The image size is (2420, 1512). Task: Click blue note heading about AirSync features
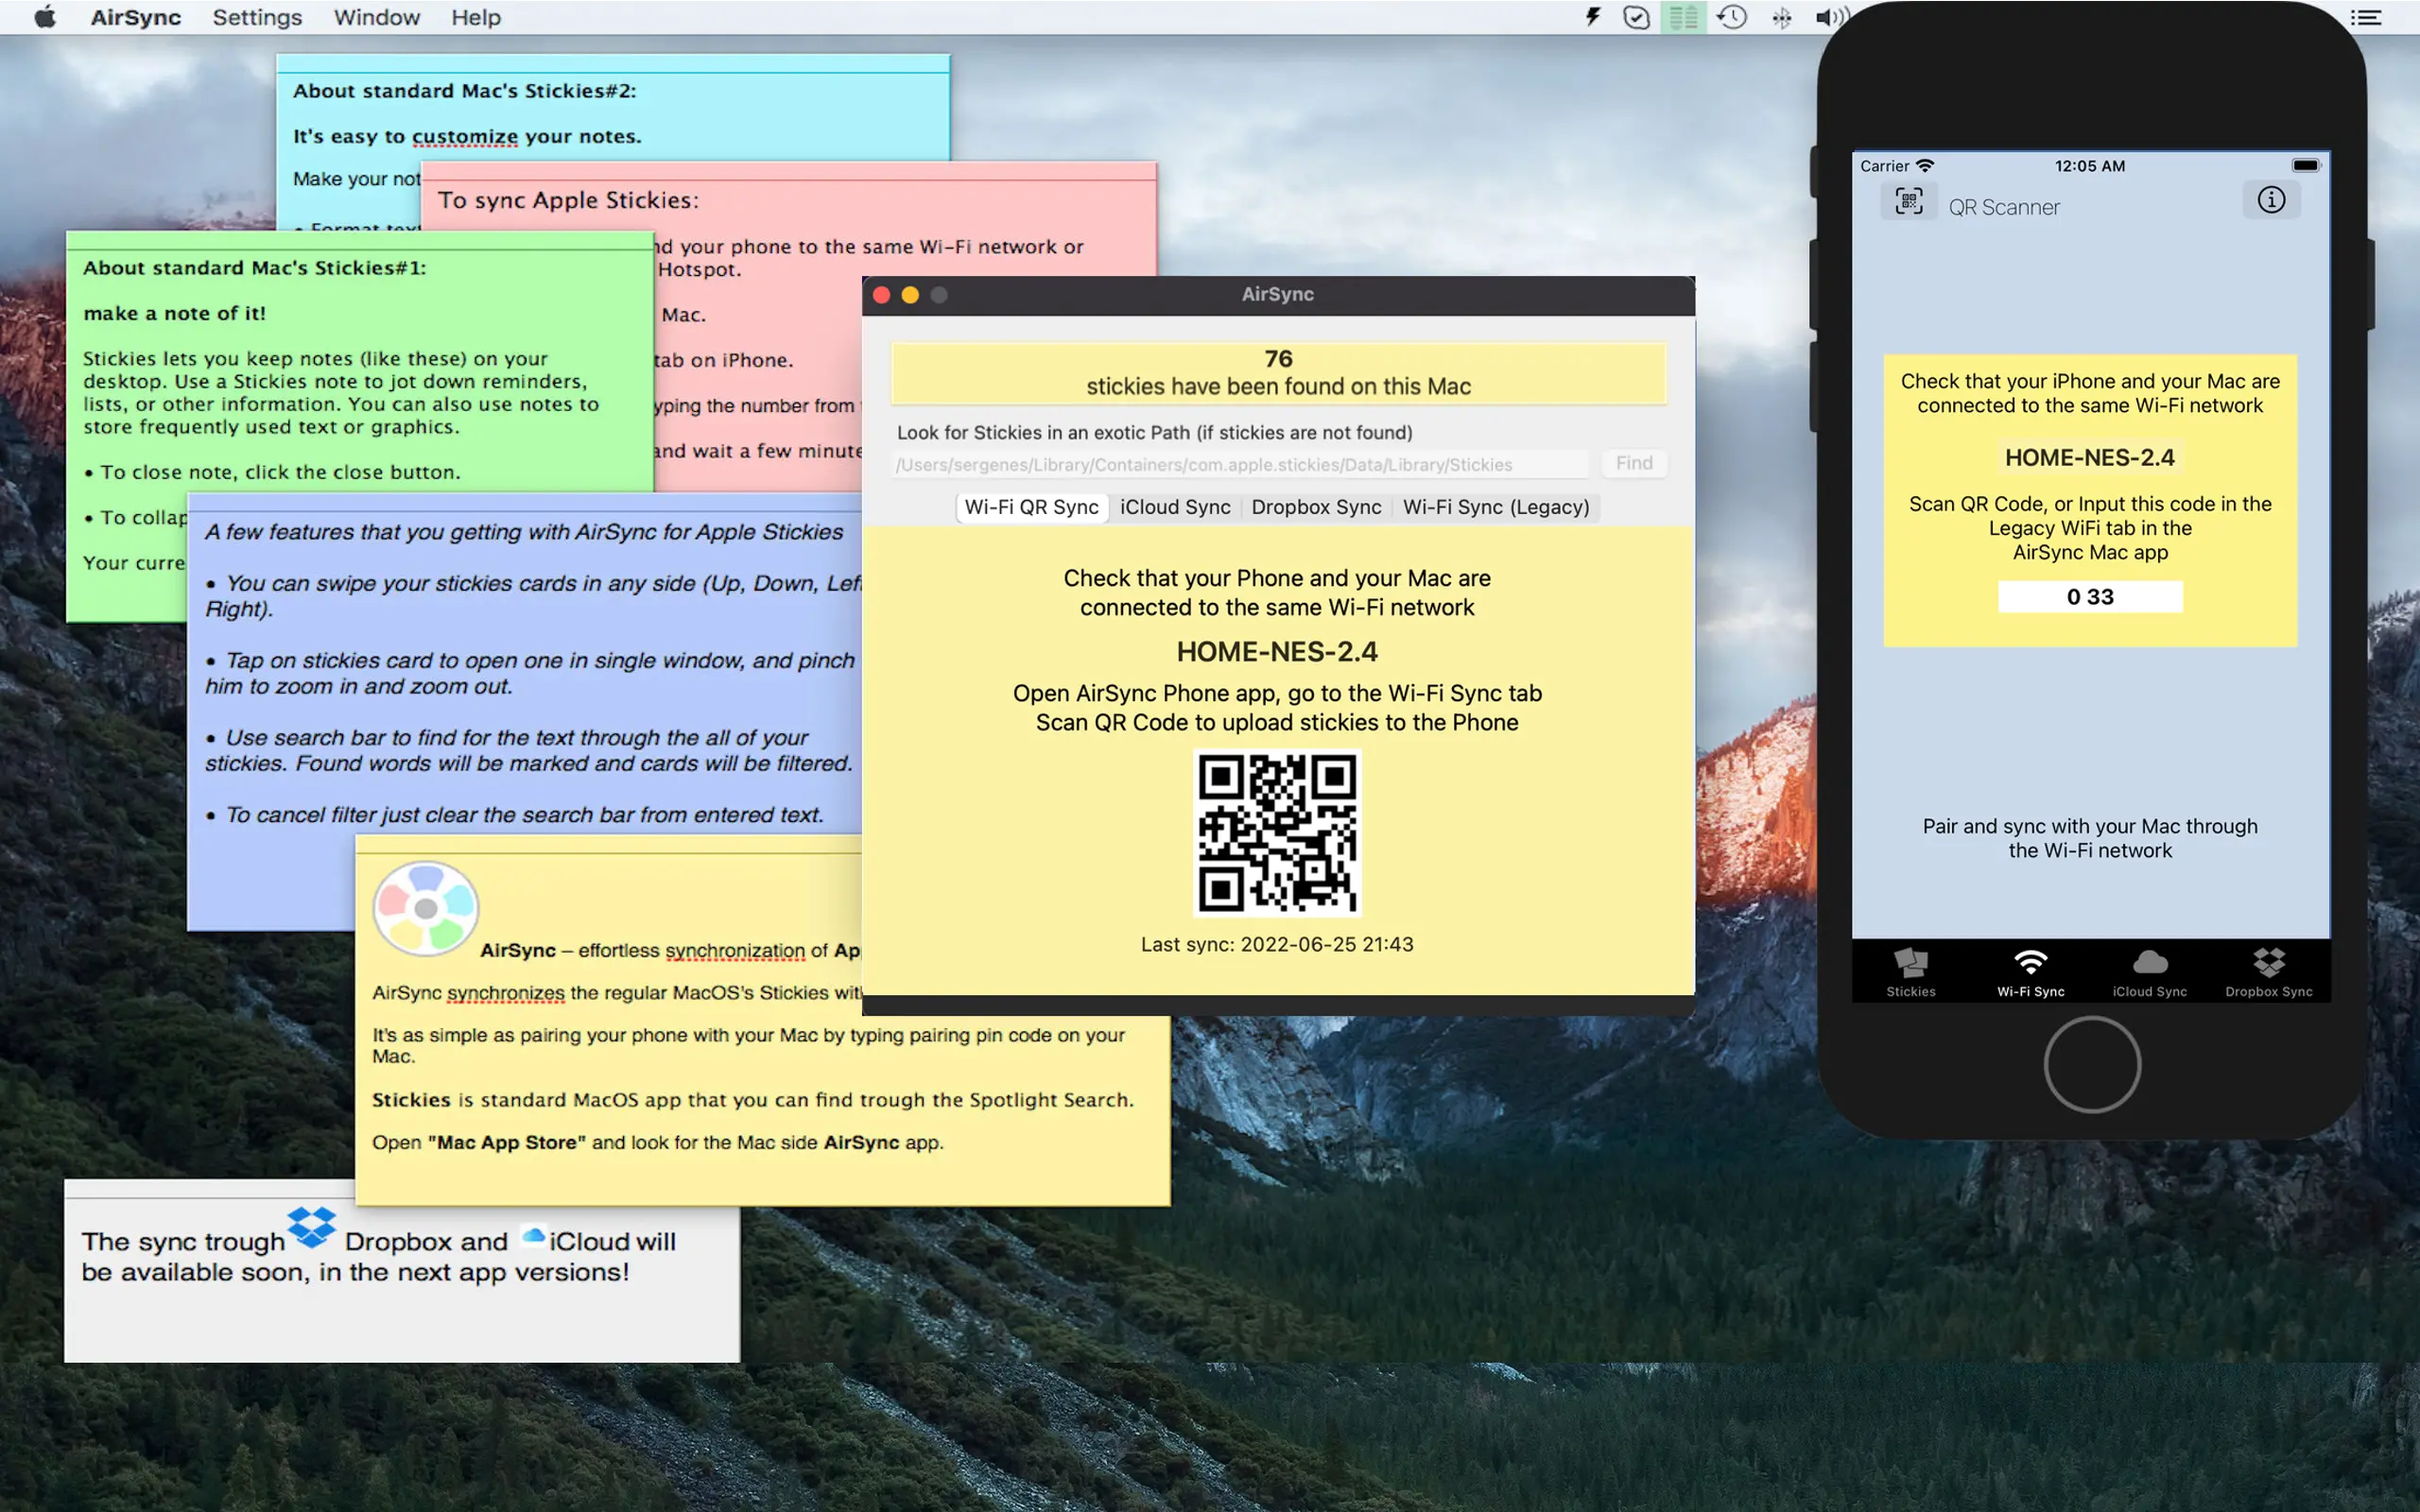click(x=524, y=532)
